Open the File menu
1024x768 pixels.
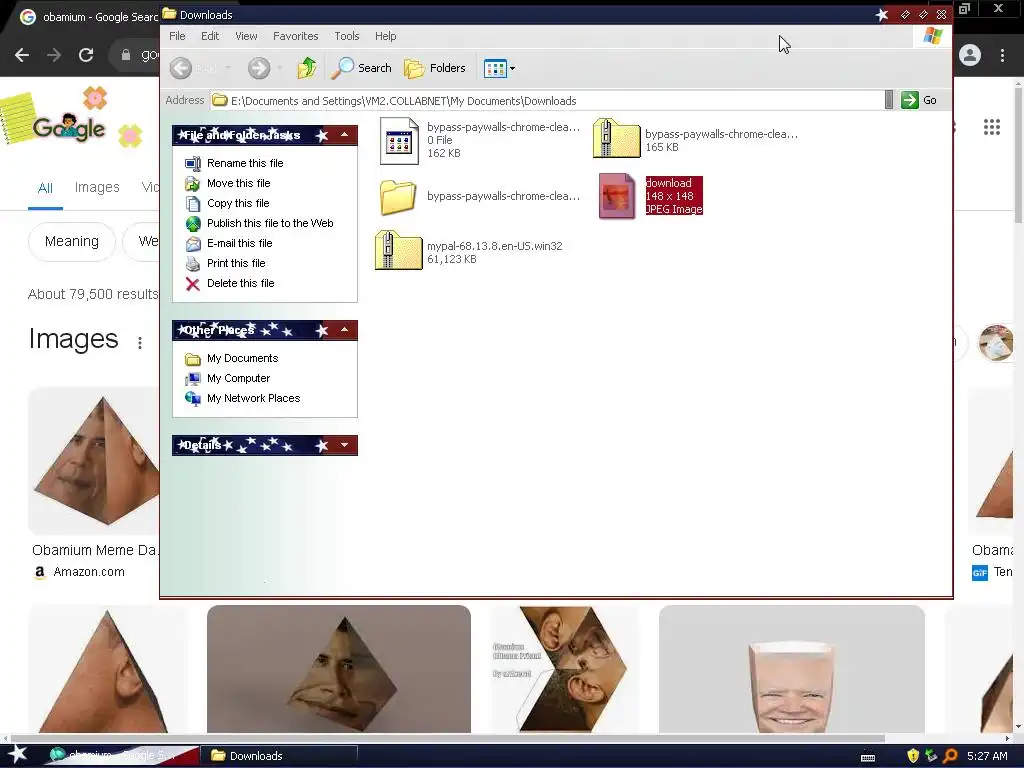177,36
